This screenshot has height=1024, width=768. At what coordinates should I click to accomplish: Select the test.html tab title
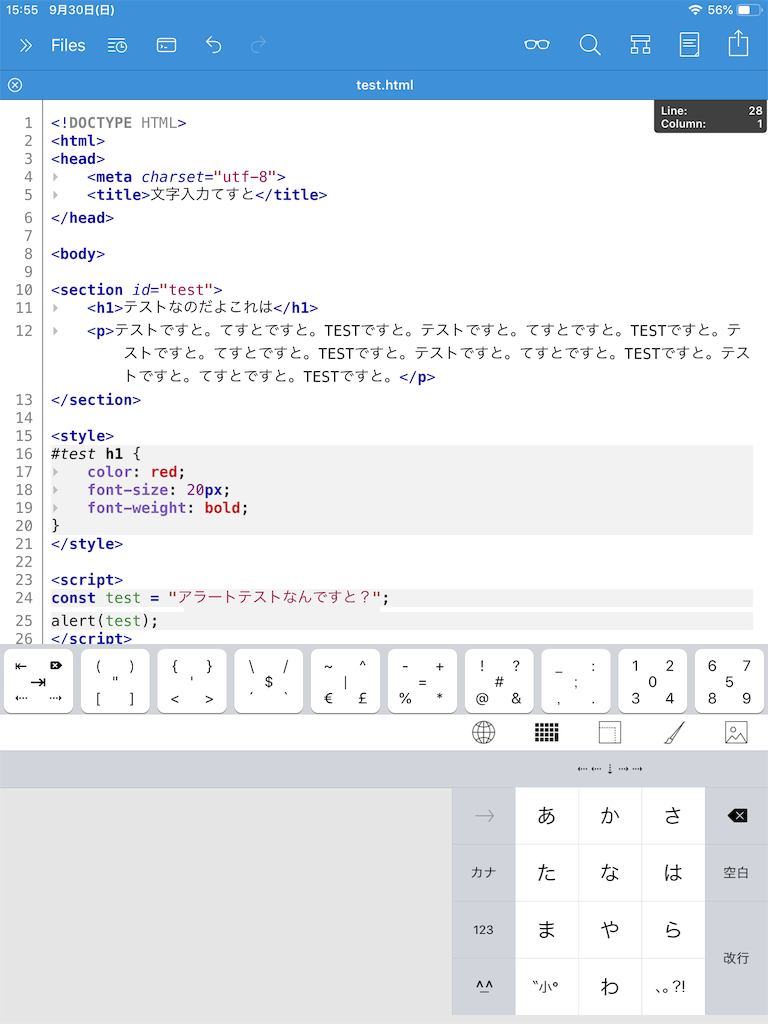pyautogui.click(x=385, y=85)
